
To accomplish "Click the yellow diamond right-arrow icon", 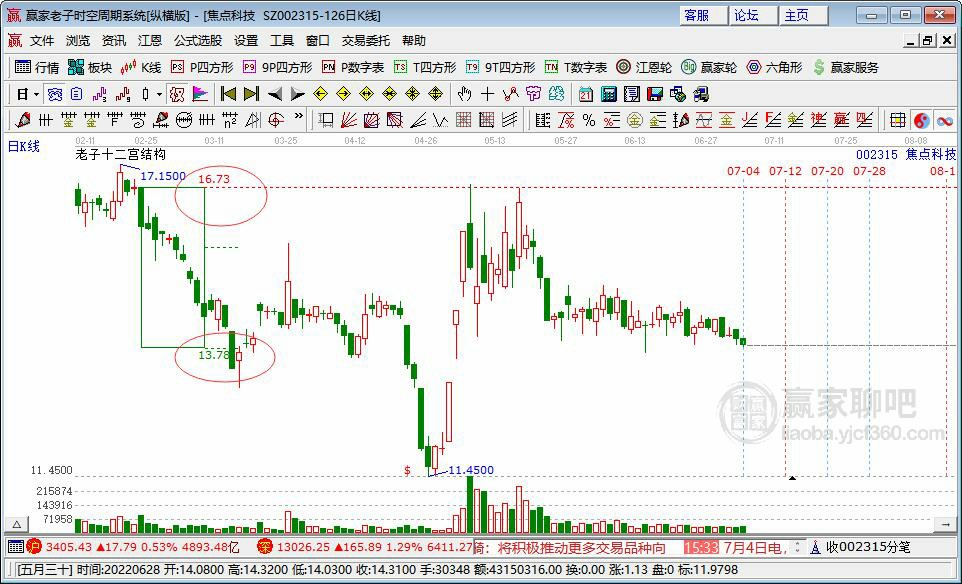I will [344, 94].
